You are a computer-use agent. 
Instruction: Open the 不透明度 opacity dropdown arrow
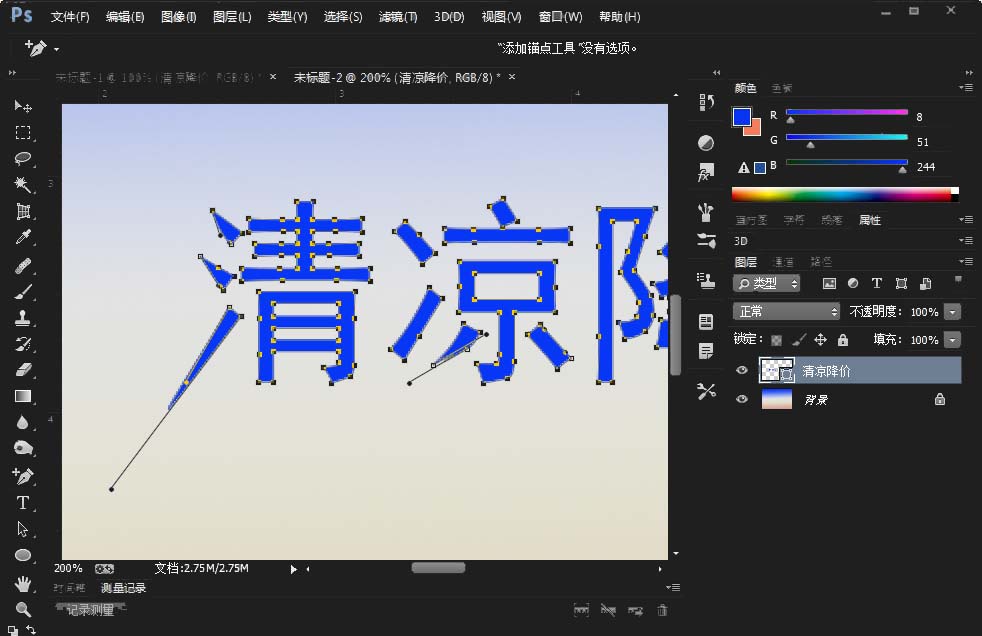click(x=952, y=312)
